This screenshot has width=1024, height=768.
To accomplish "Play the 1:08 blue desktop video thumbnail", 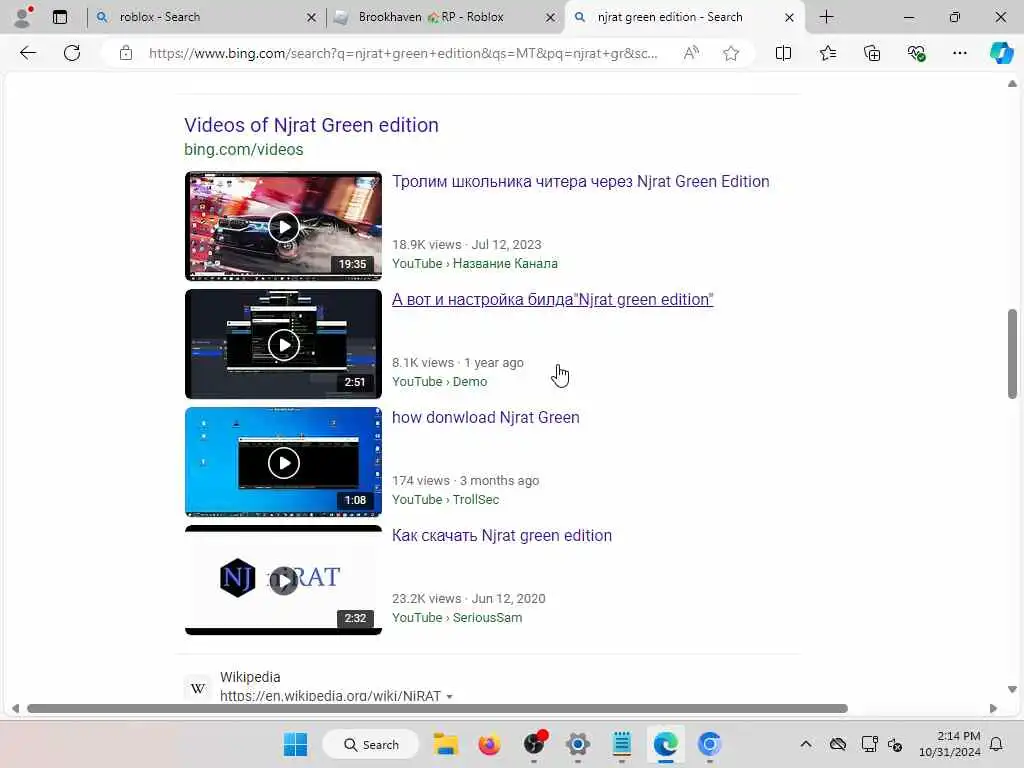I will click(283, 462).
